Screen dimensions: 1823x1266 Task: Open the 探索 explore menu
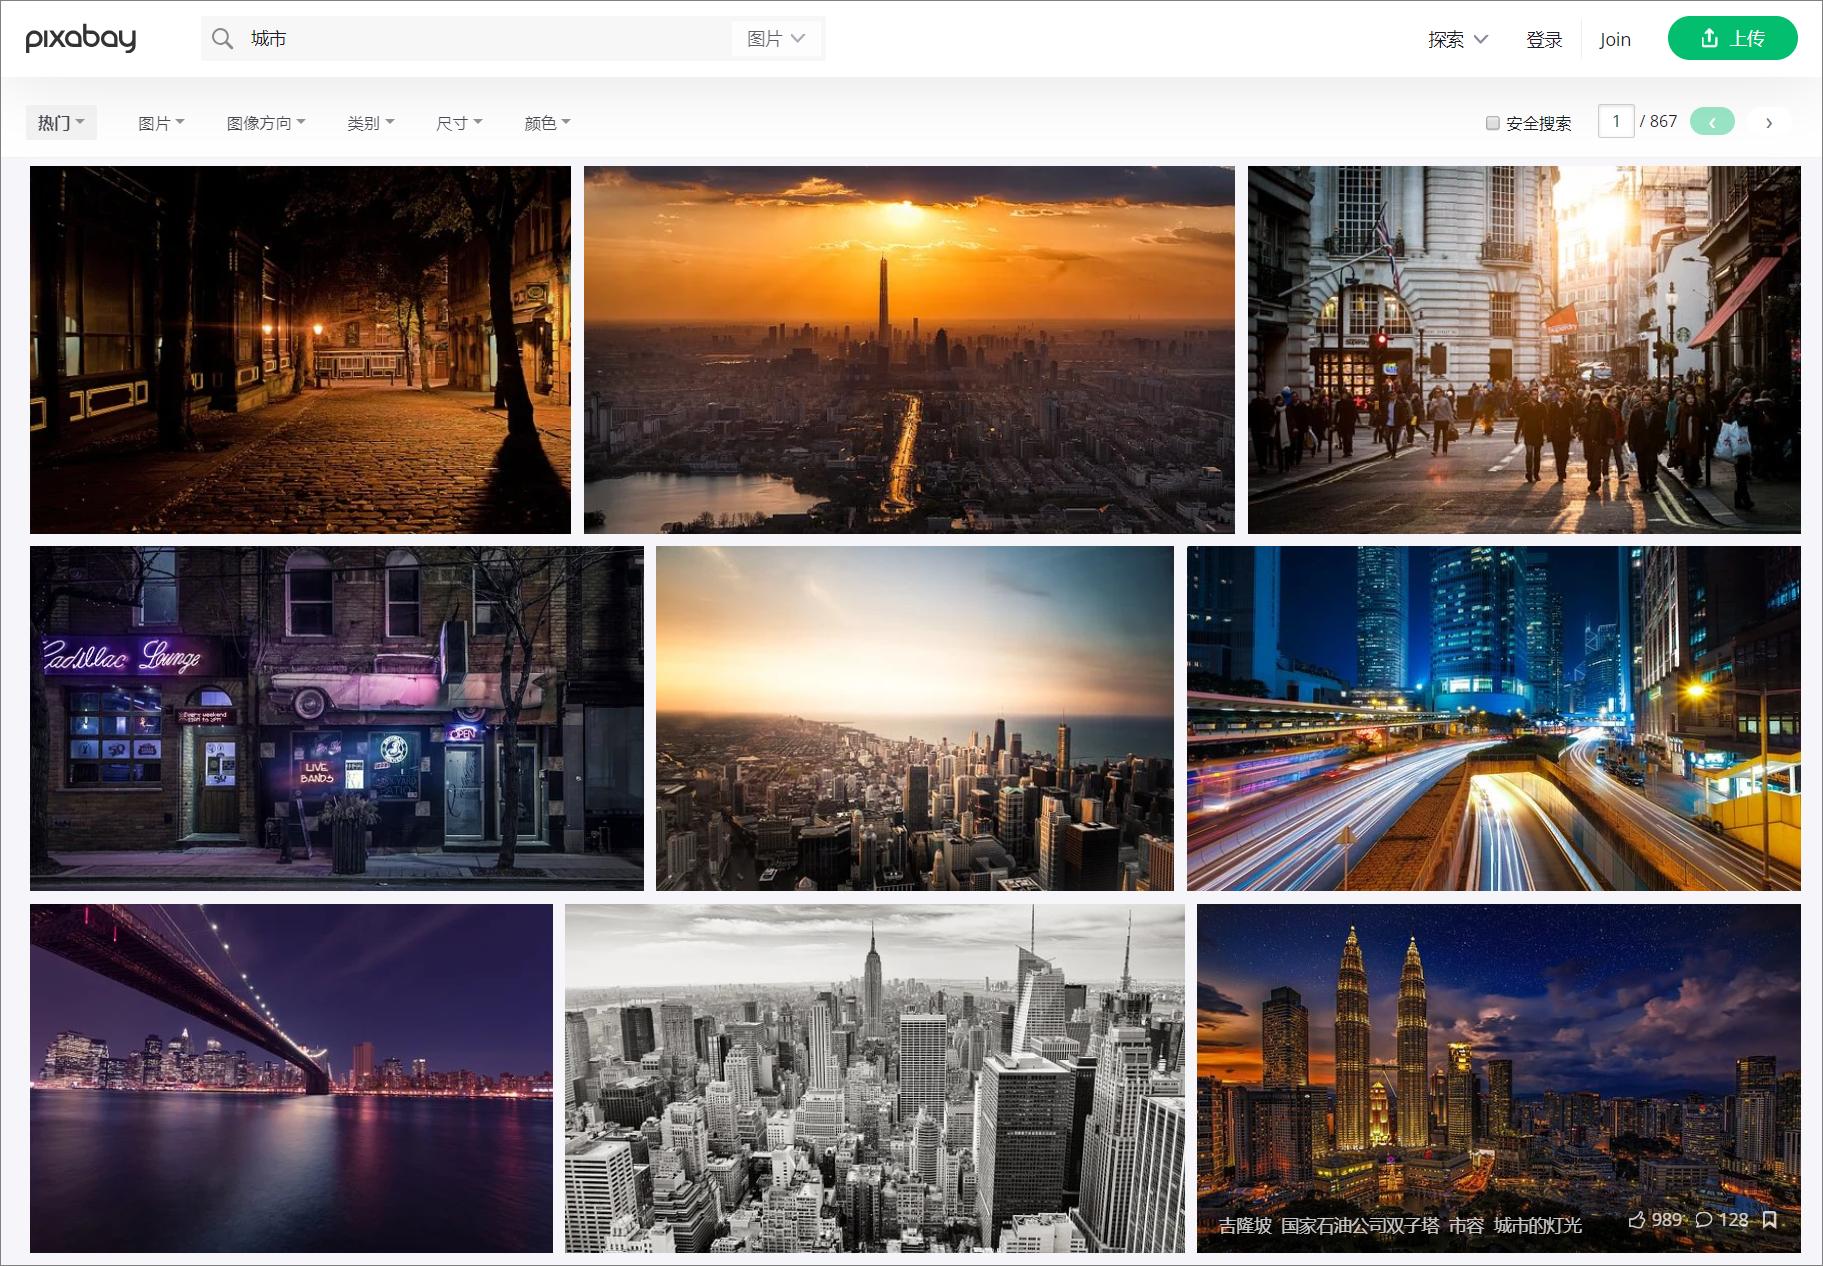(1456, 39)
